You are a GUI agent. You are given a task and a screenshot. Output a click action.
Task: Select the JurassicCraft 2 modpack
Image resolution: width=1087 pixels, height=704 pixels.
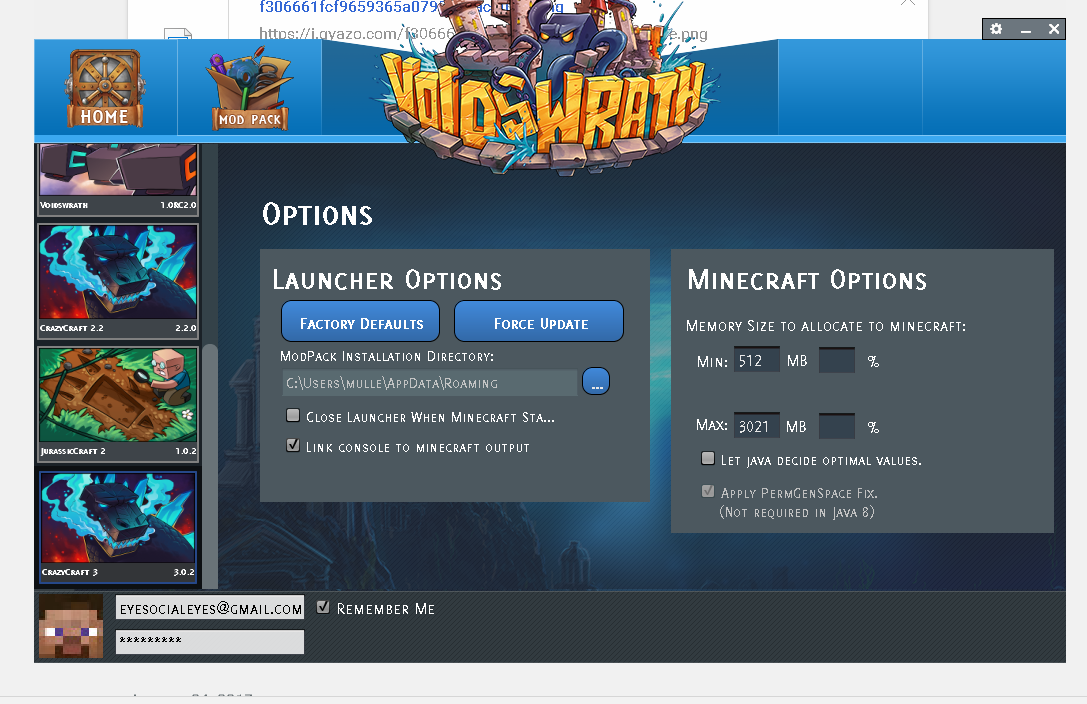click(118, 403)
